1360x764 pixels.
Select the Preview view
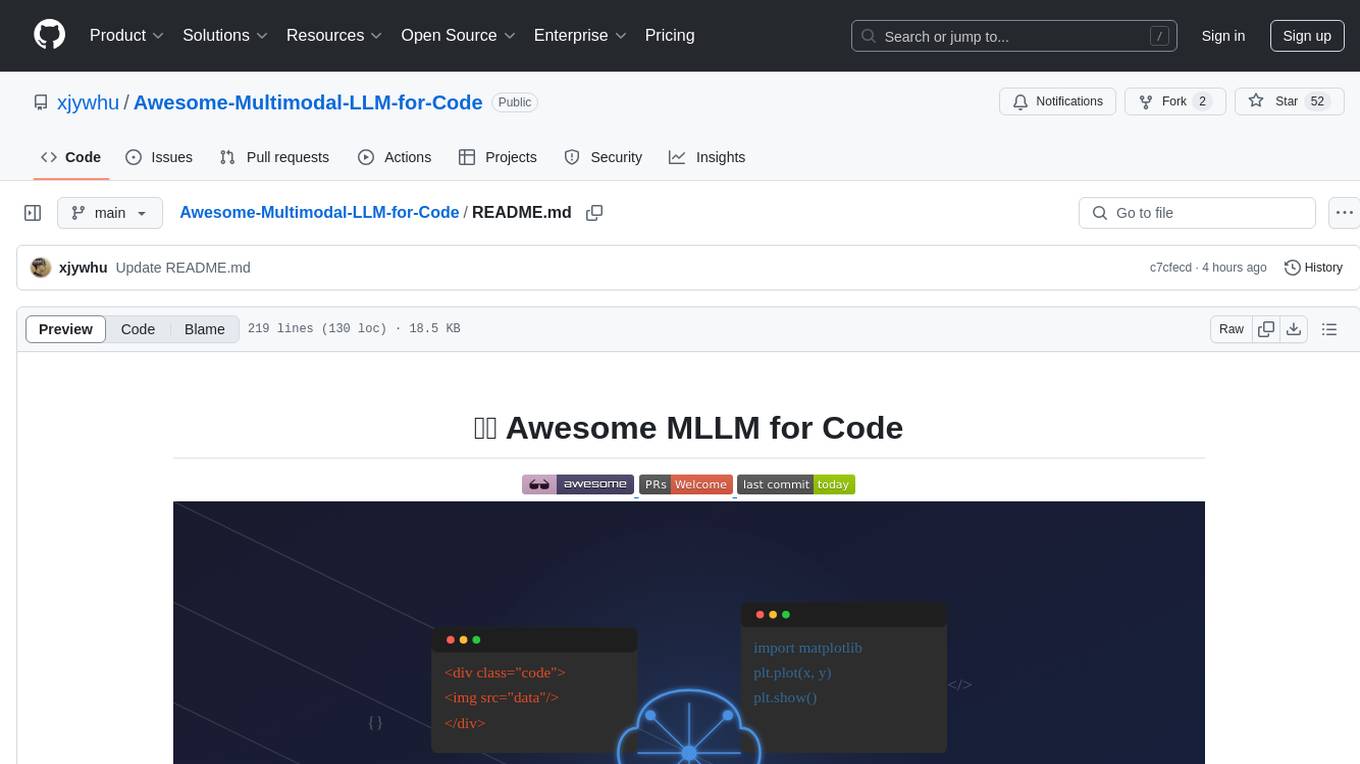click(66, 329)
